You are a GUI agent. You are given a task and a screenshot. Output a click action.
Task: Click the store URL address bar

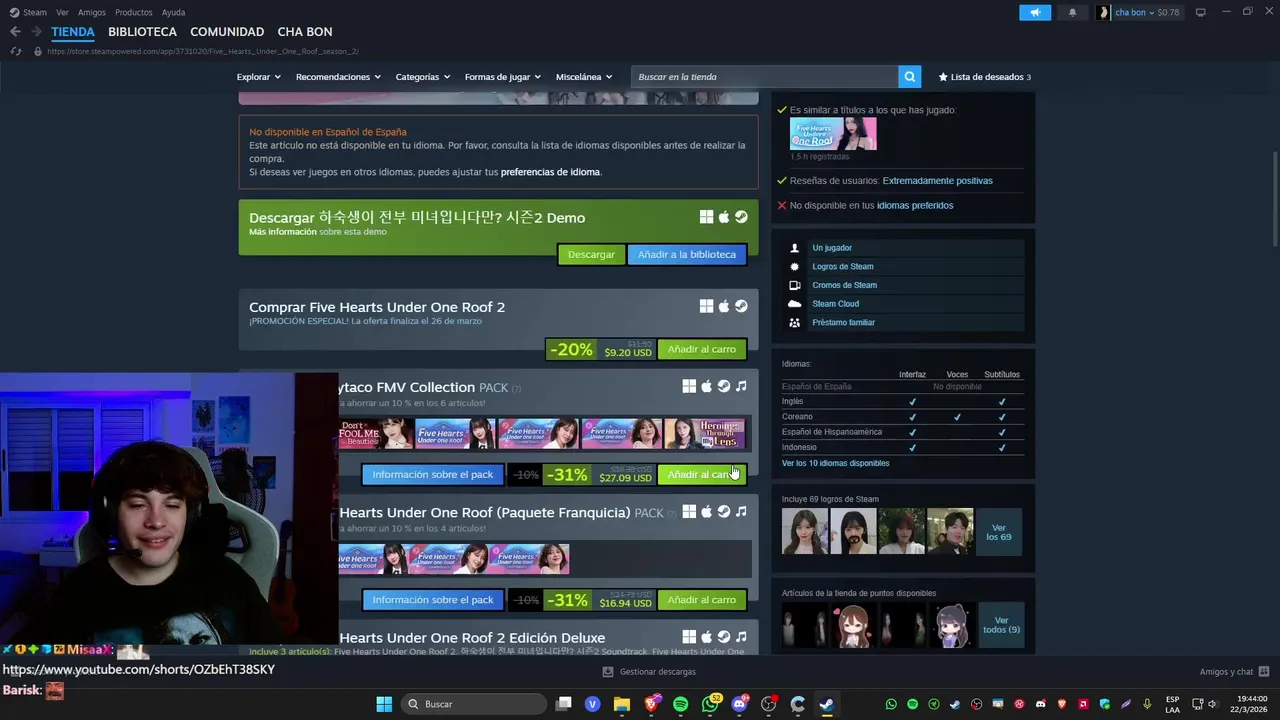click(x=202, y=51)
